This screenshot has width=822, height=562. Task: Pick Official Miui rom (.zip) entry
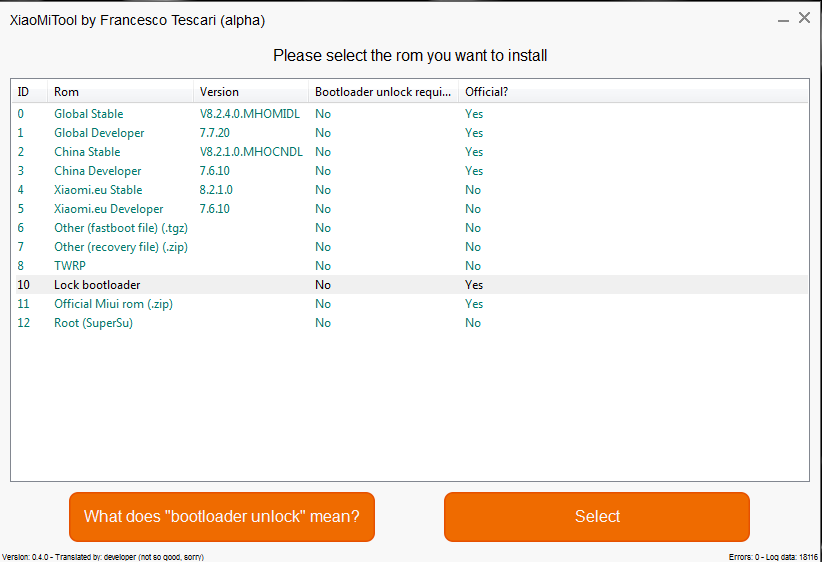113,304
